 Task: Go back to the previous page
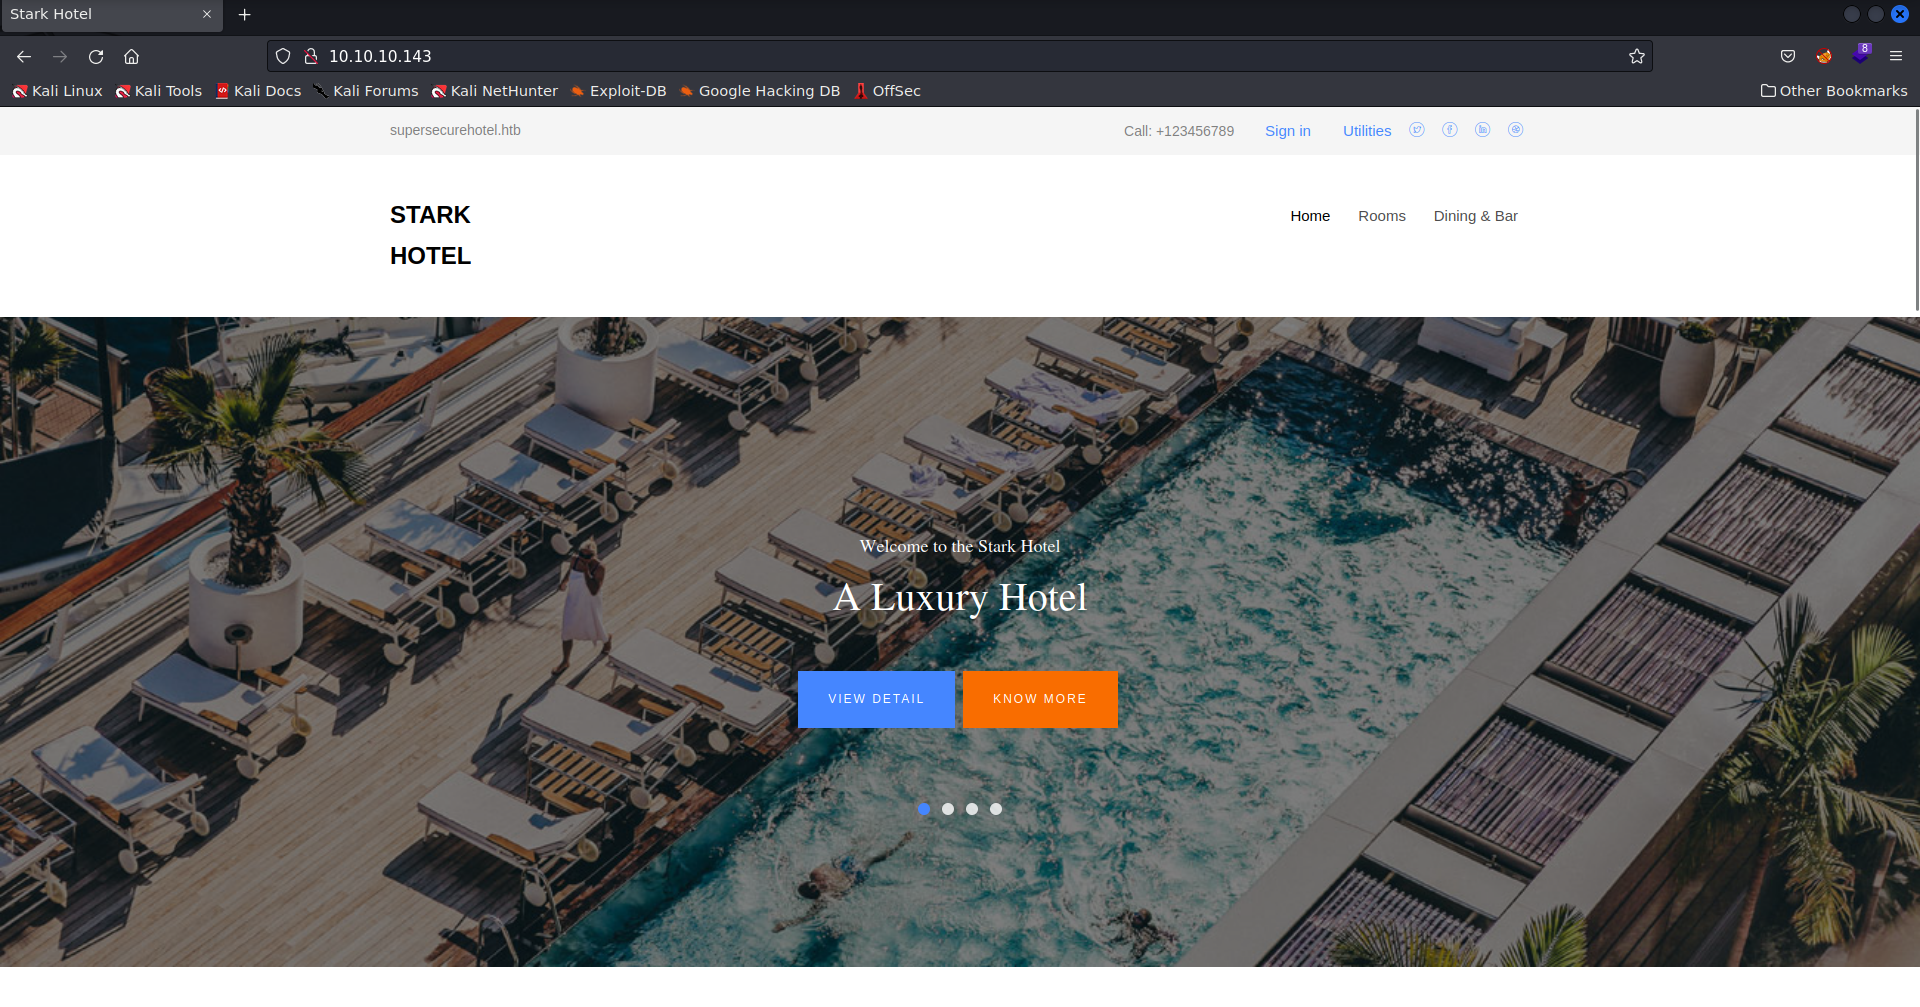click(24, 56)
